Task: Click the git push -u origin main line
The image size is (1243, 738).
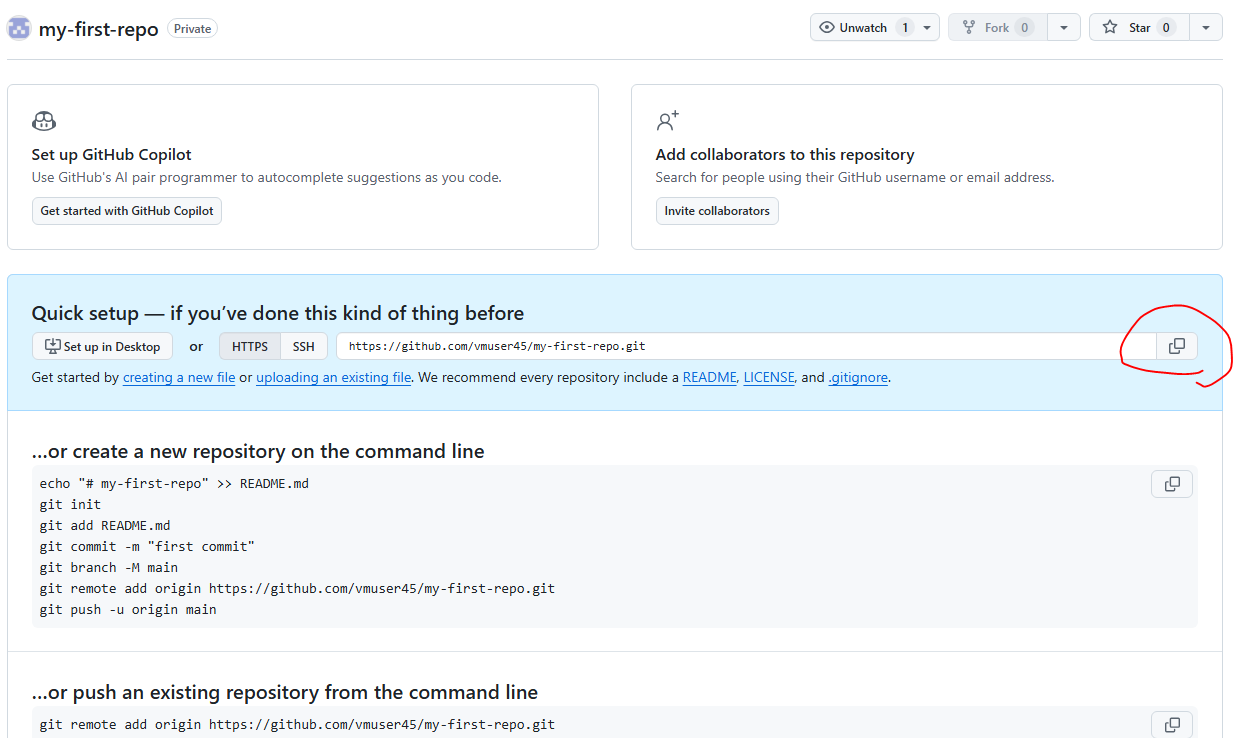Action: (128, 609)
